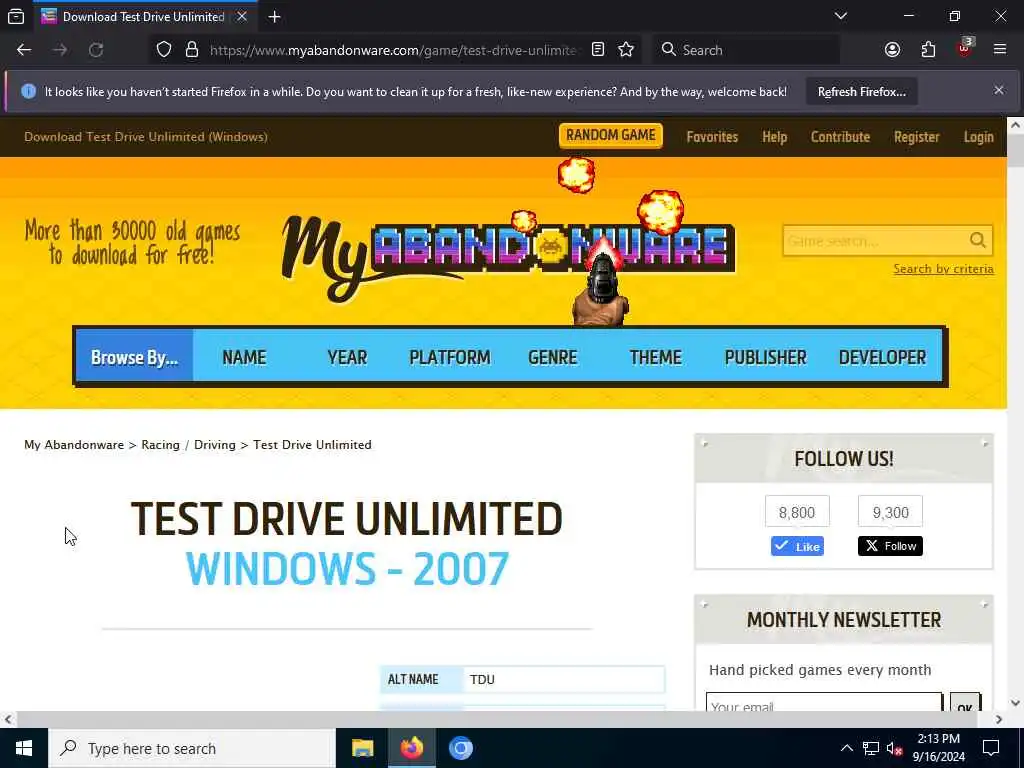Browse games by NAME
The width and height of the screenshot is (1024, 768).
pos(244,357)
